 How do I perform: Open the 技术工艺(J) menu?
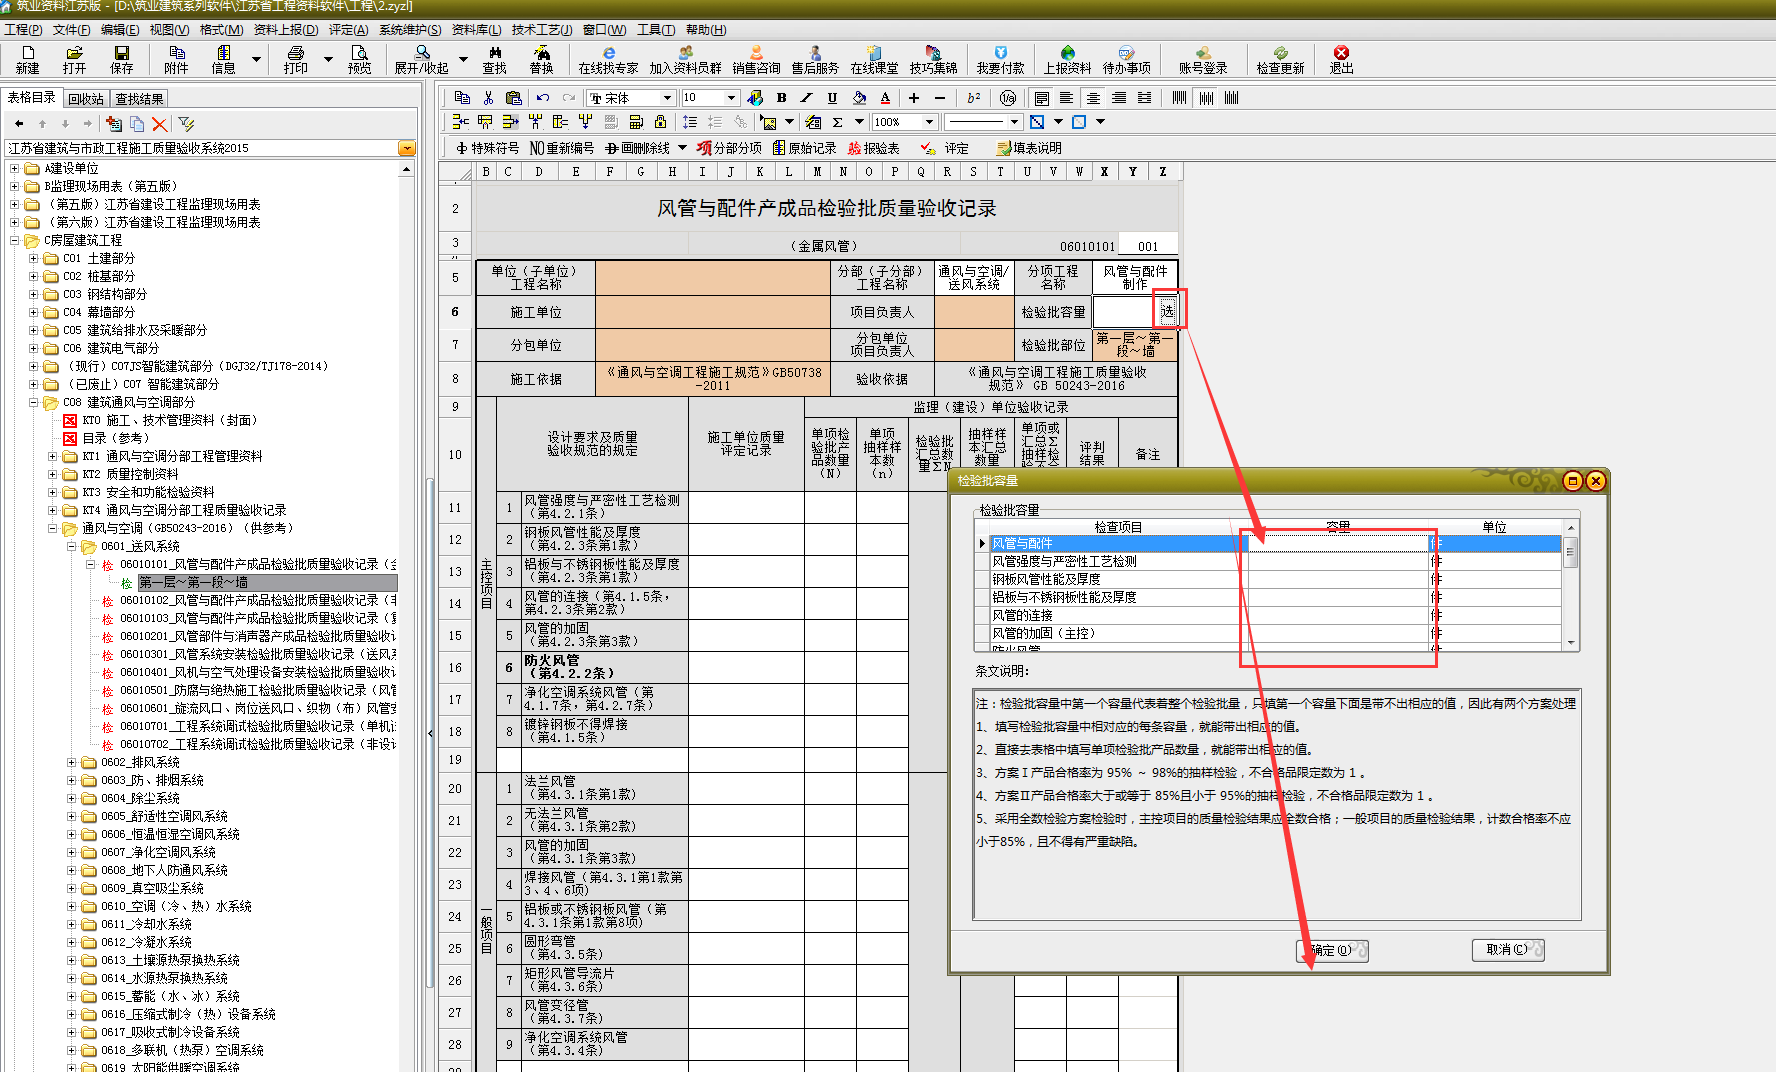pos(542,30)
